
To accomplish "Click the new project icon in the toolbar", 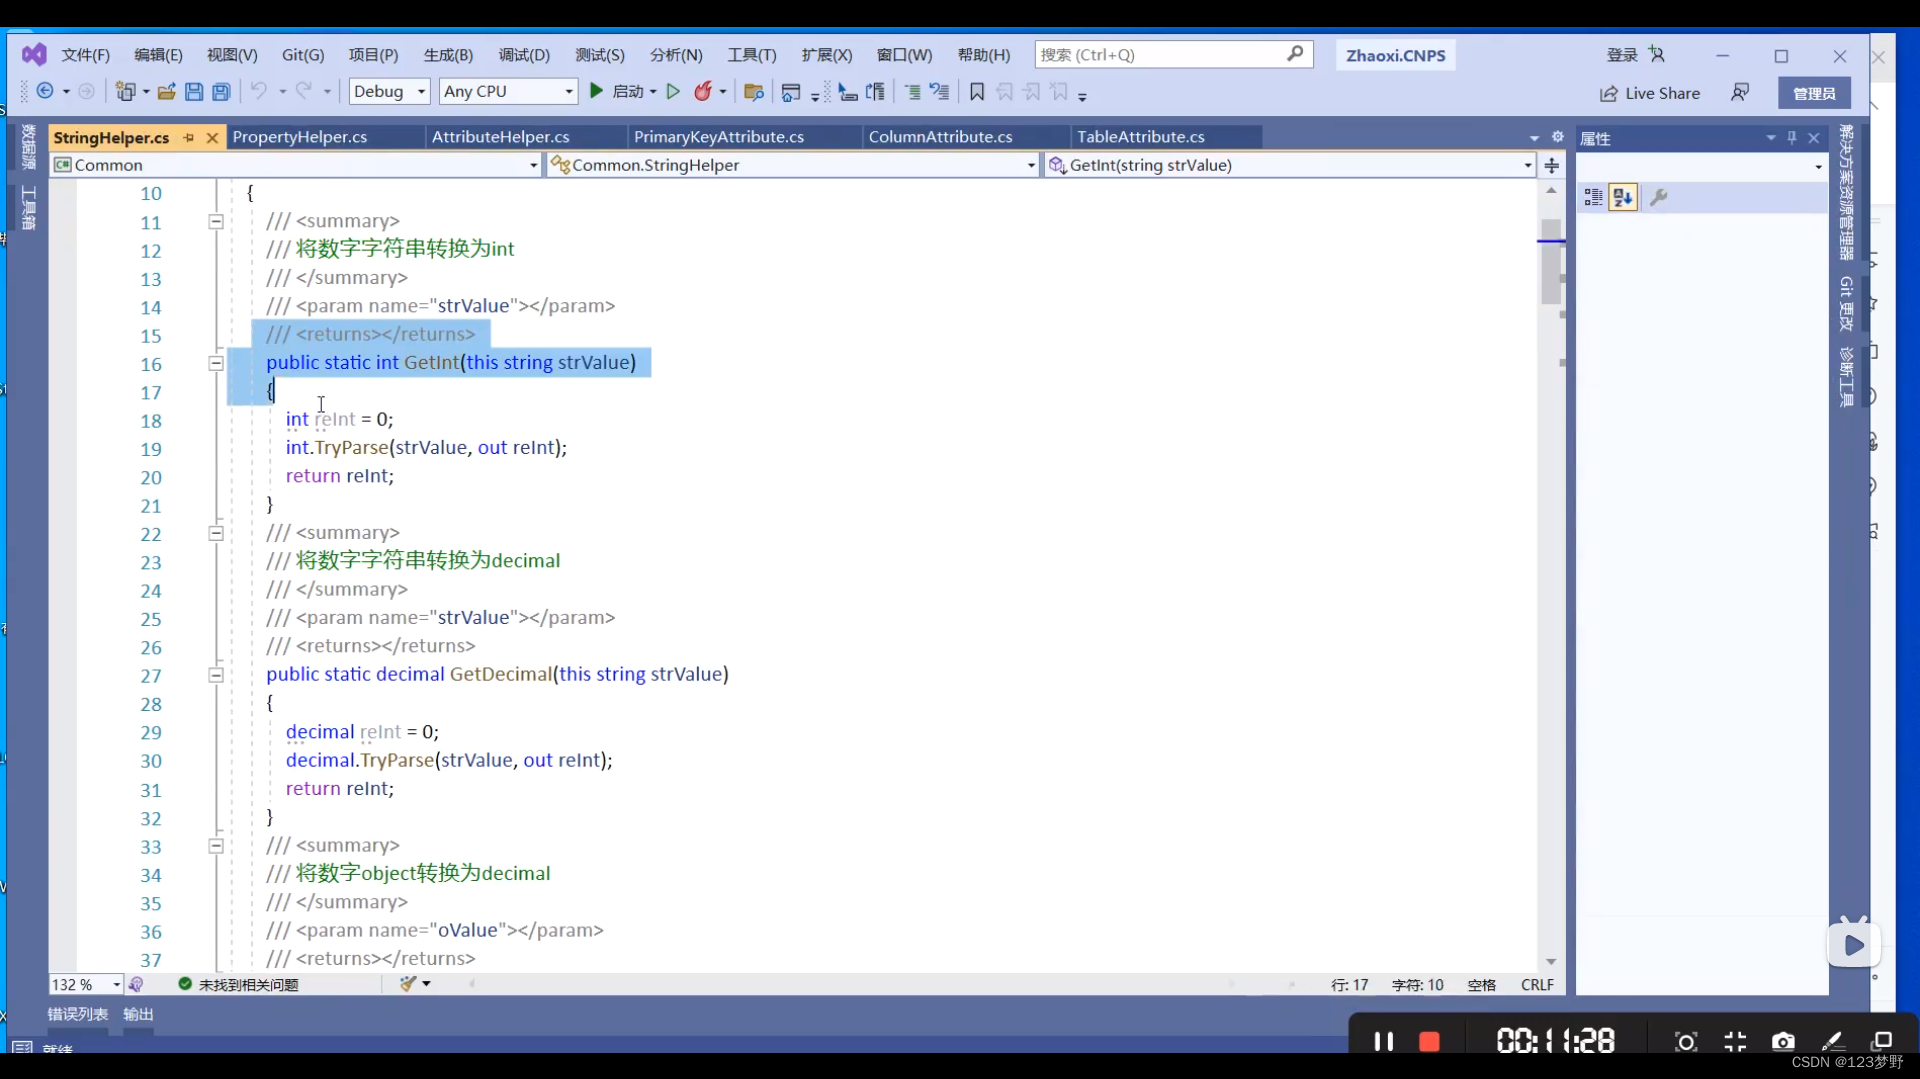I will click(x=125, y=91).
